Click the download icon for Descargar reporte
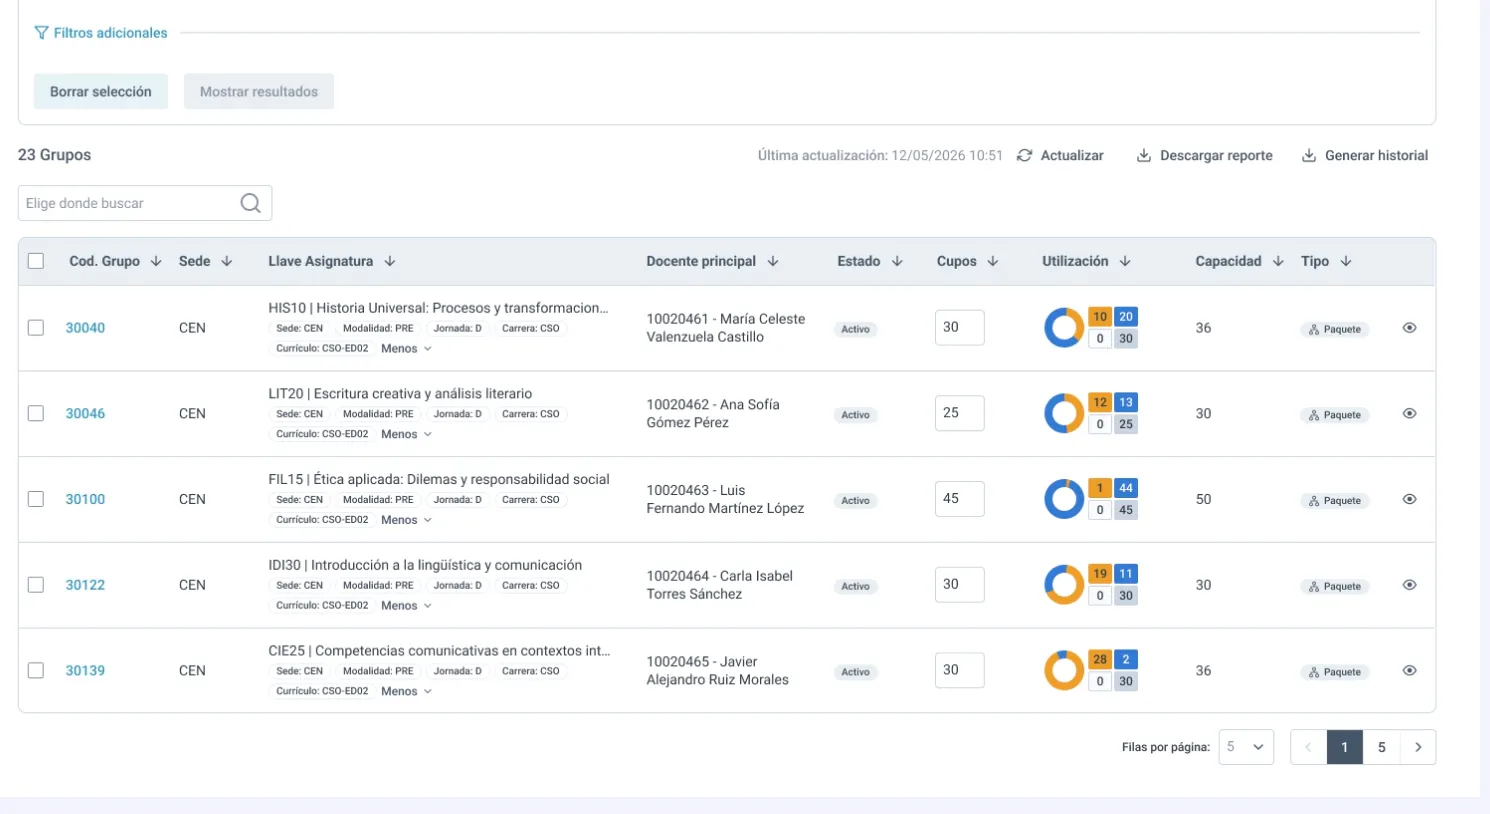This screenshot has height=814, width=1490. pos(1144,155)
